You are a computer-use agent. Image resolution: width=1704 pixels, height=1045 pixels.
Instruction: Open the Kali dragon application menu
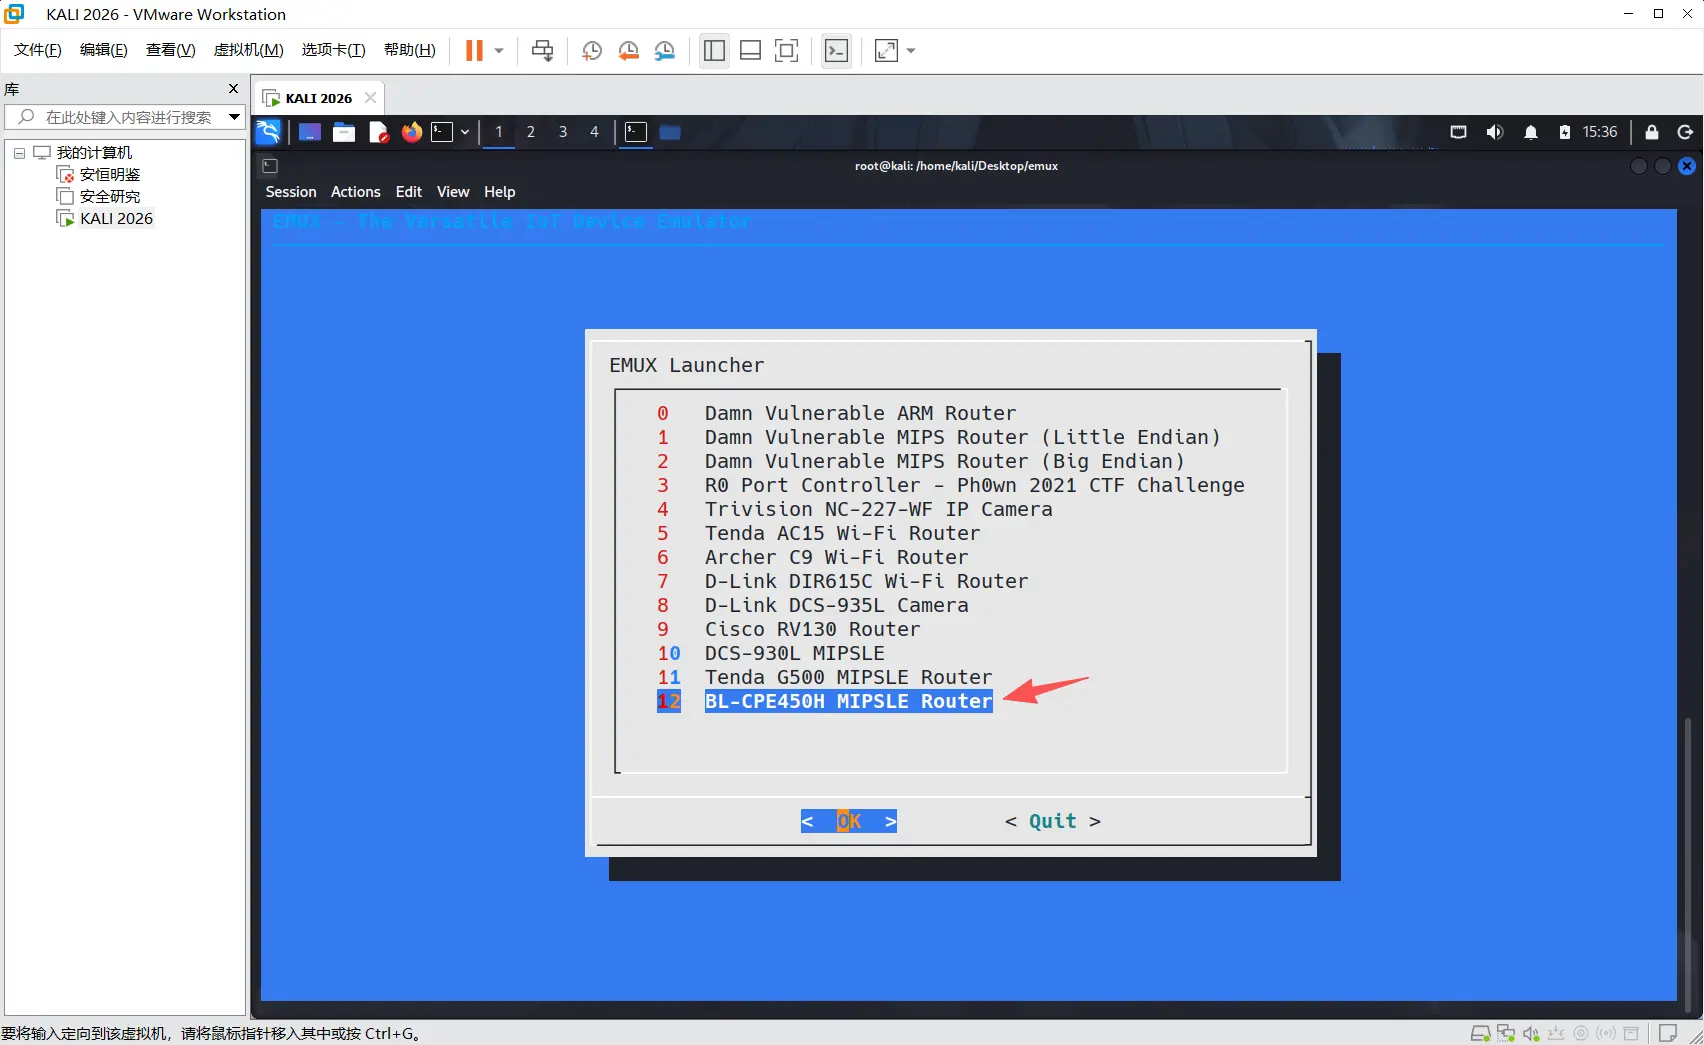click(269, 132)
